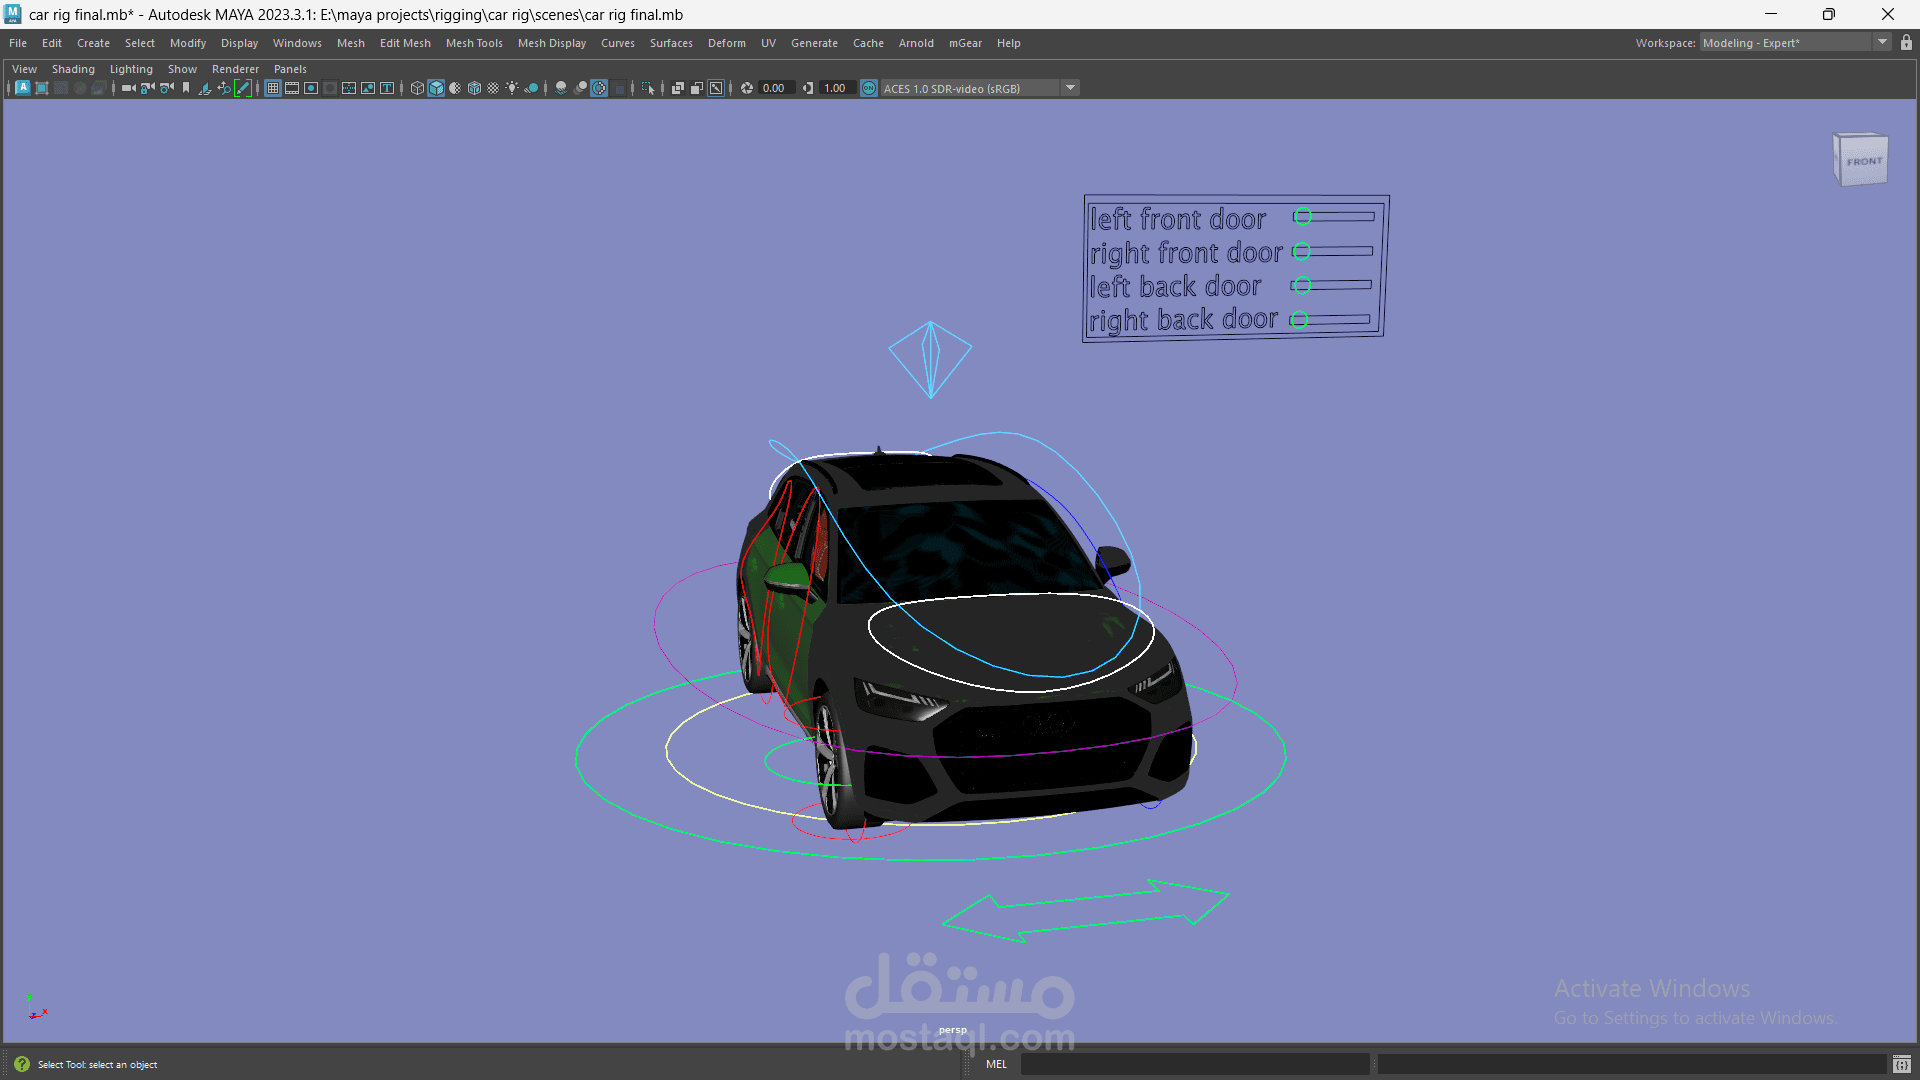Click the MEL language button
This screenshot has width=1920, height=1080.
pyautogui.click(x=996, y=1064)
